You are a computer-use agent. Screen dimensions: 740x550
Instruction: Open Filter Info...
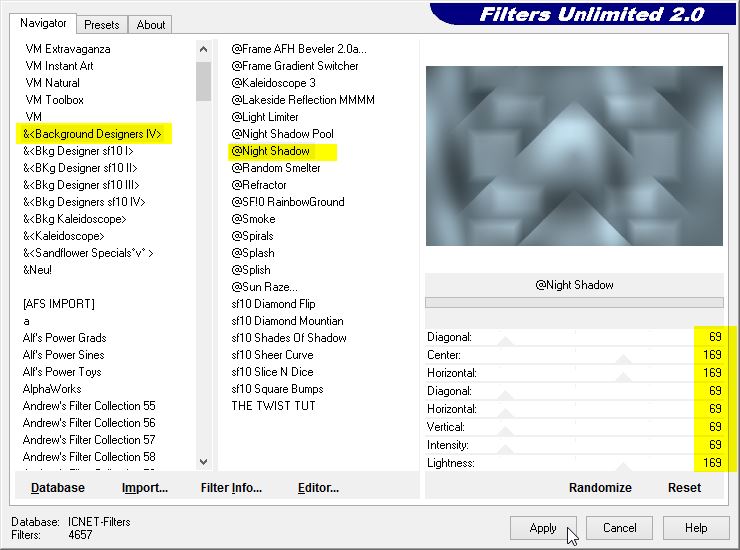pyautogui.click(x=231, y=488)
